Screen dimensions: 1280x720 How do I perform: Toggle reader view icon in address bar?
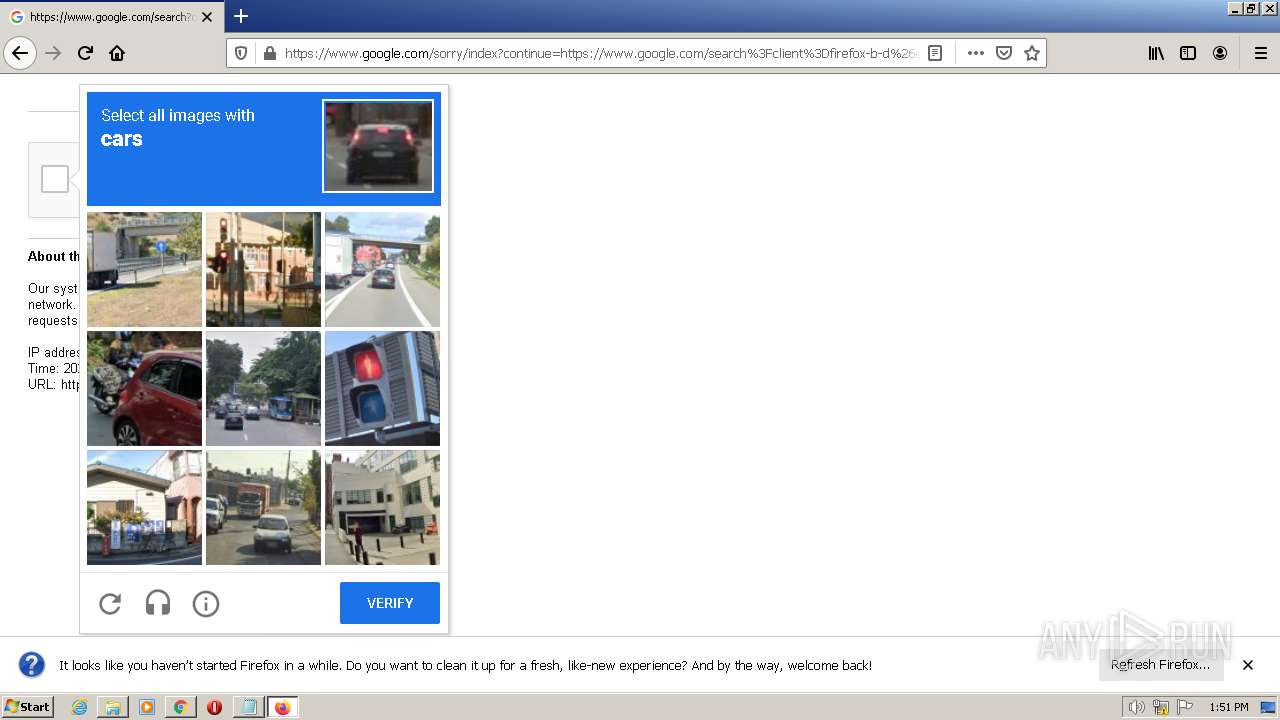coord(935,53)
